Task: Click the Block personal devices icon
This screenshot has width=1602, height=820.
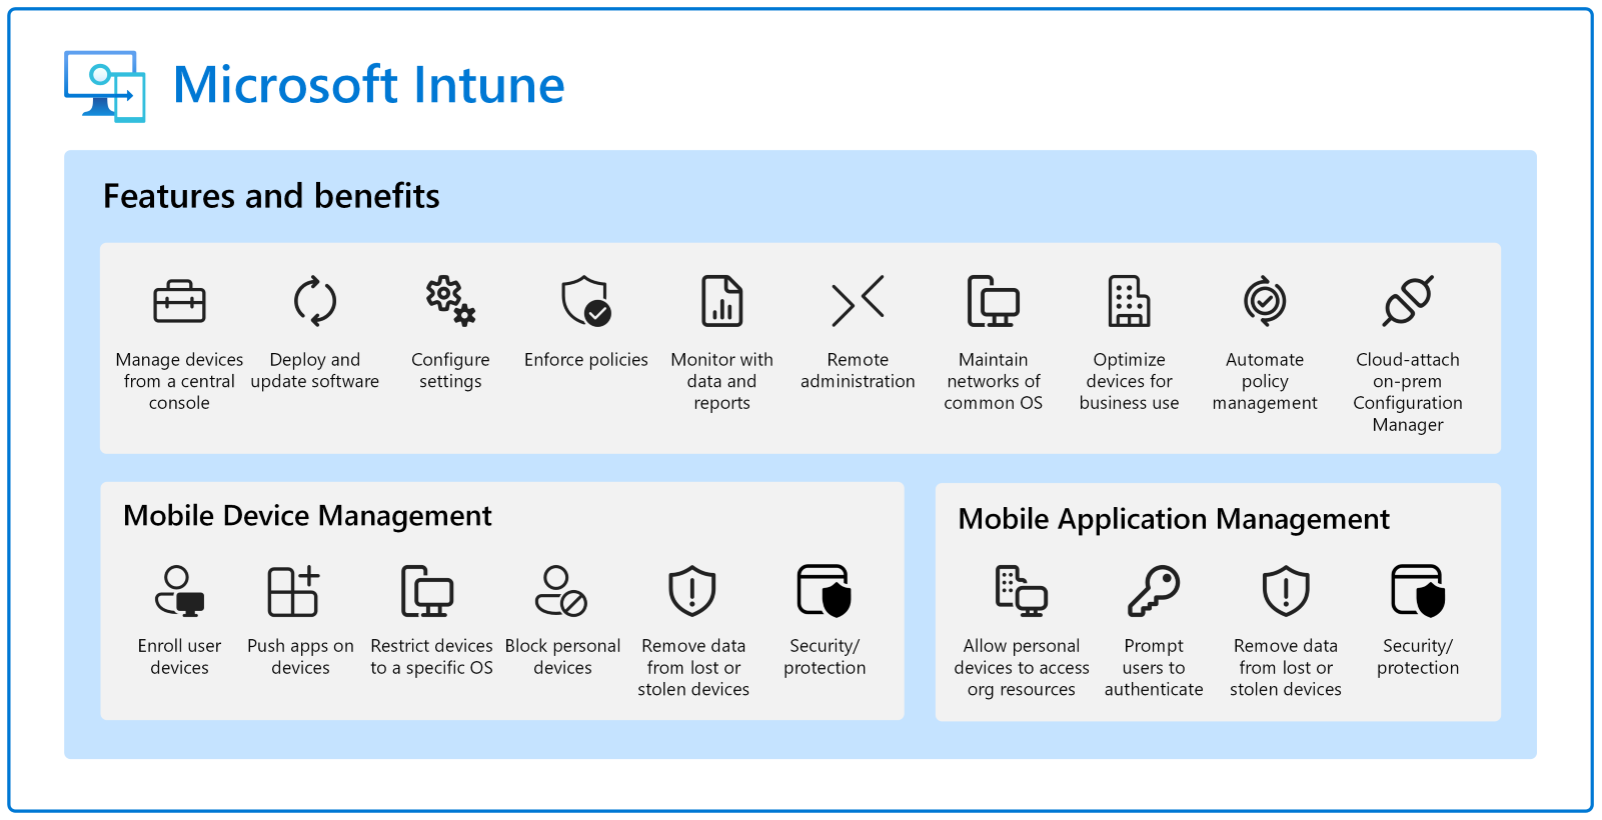Action: [x=561, y=591]
